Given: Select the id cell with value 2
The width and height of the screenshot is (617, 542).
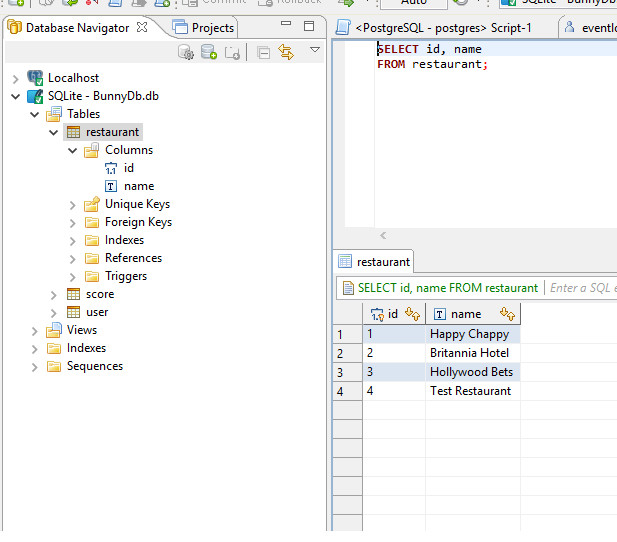Looking at the screenshot, I should (394, 353).
